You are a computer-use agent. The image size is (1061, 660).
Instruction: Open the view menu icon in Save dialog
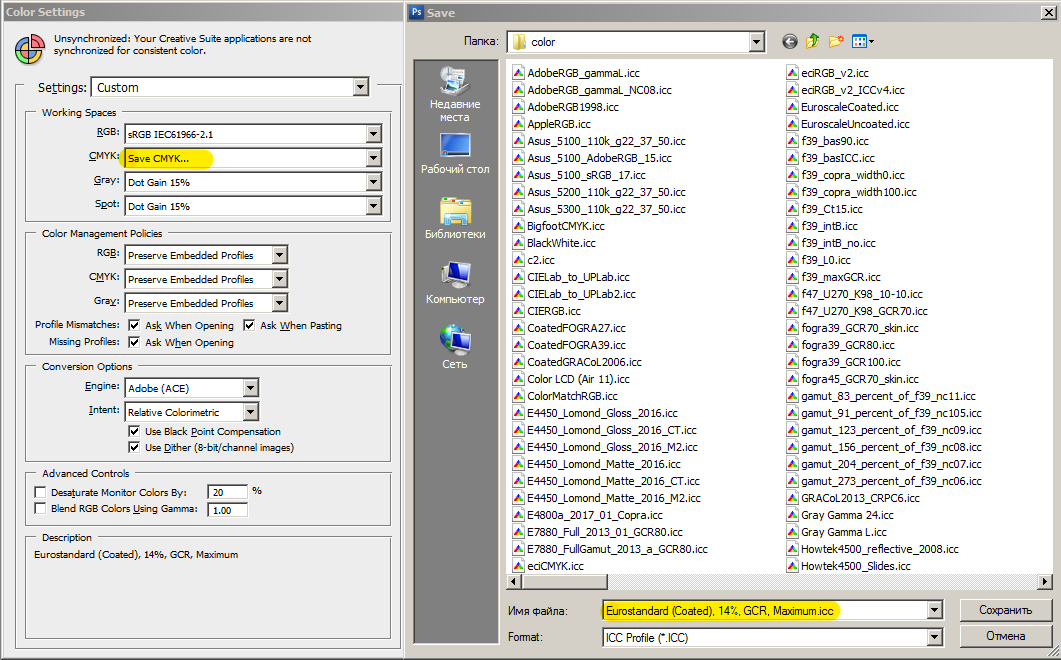[863, 42]
